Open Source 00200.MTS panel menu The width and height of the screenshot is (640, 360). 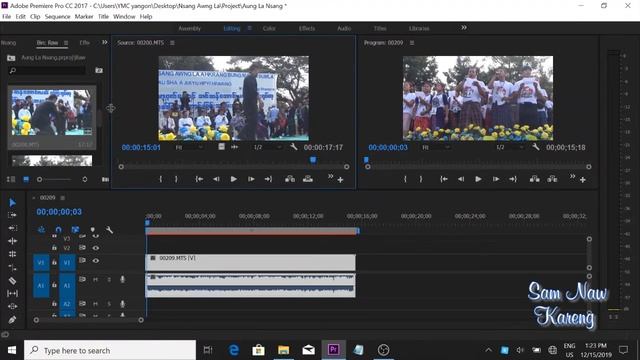172,43
